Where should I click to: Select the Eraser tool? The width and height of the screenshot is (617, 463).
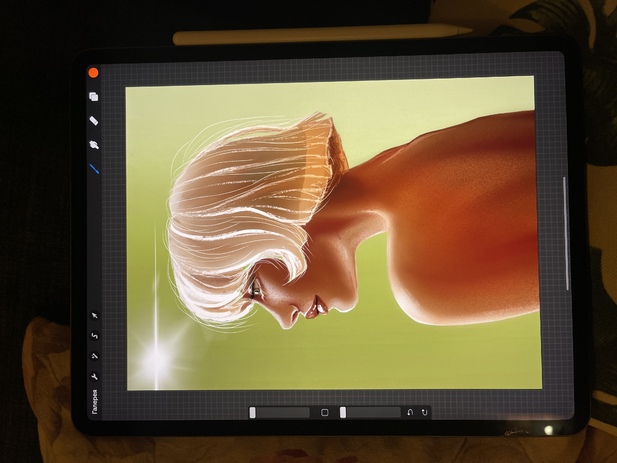(94, 121)
